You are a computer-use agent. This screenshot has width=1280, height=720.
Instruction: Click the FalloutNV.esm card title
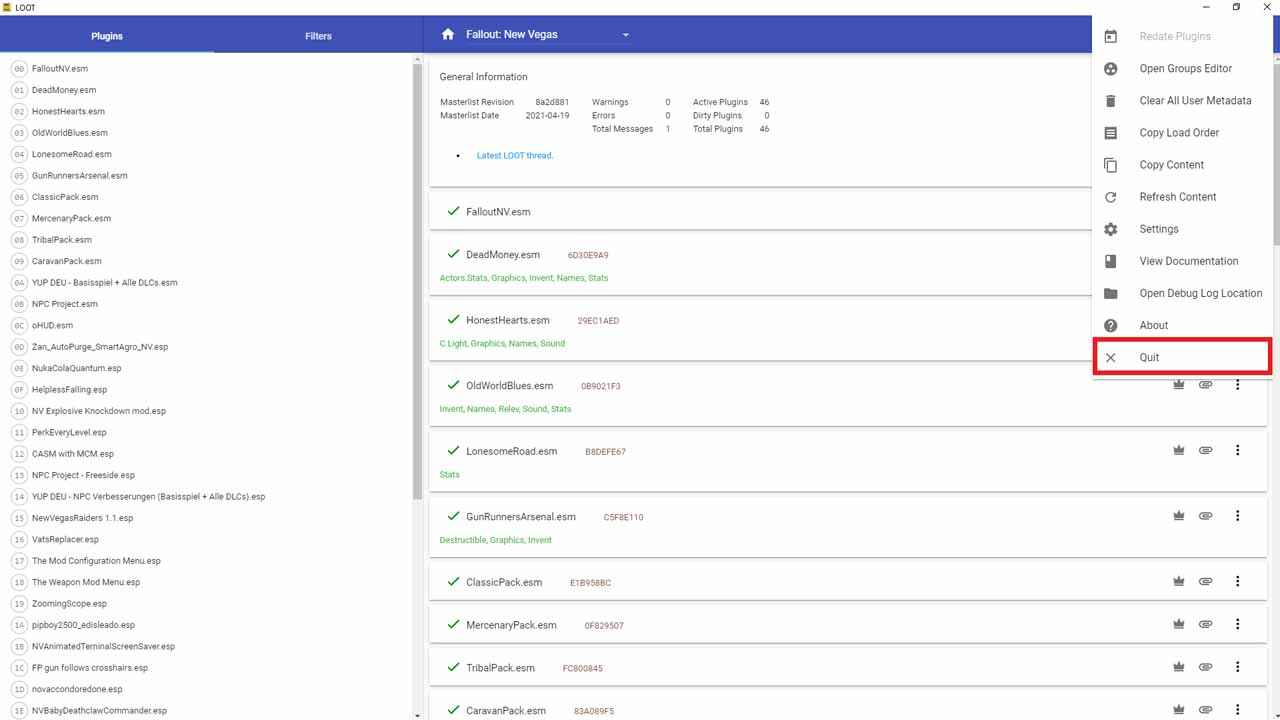pos(498,212)
